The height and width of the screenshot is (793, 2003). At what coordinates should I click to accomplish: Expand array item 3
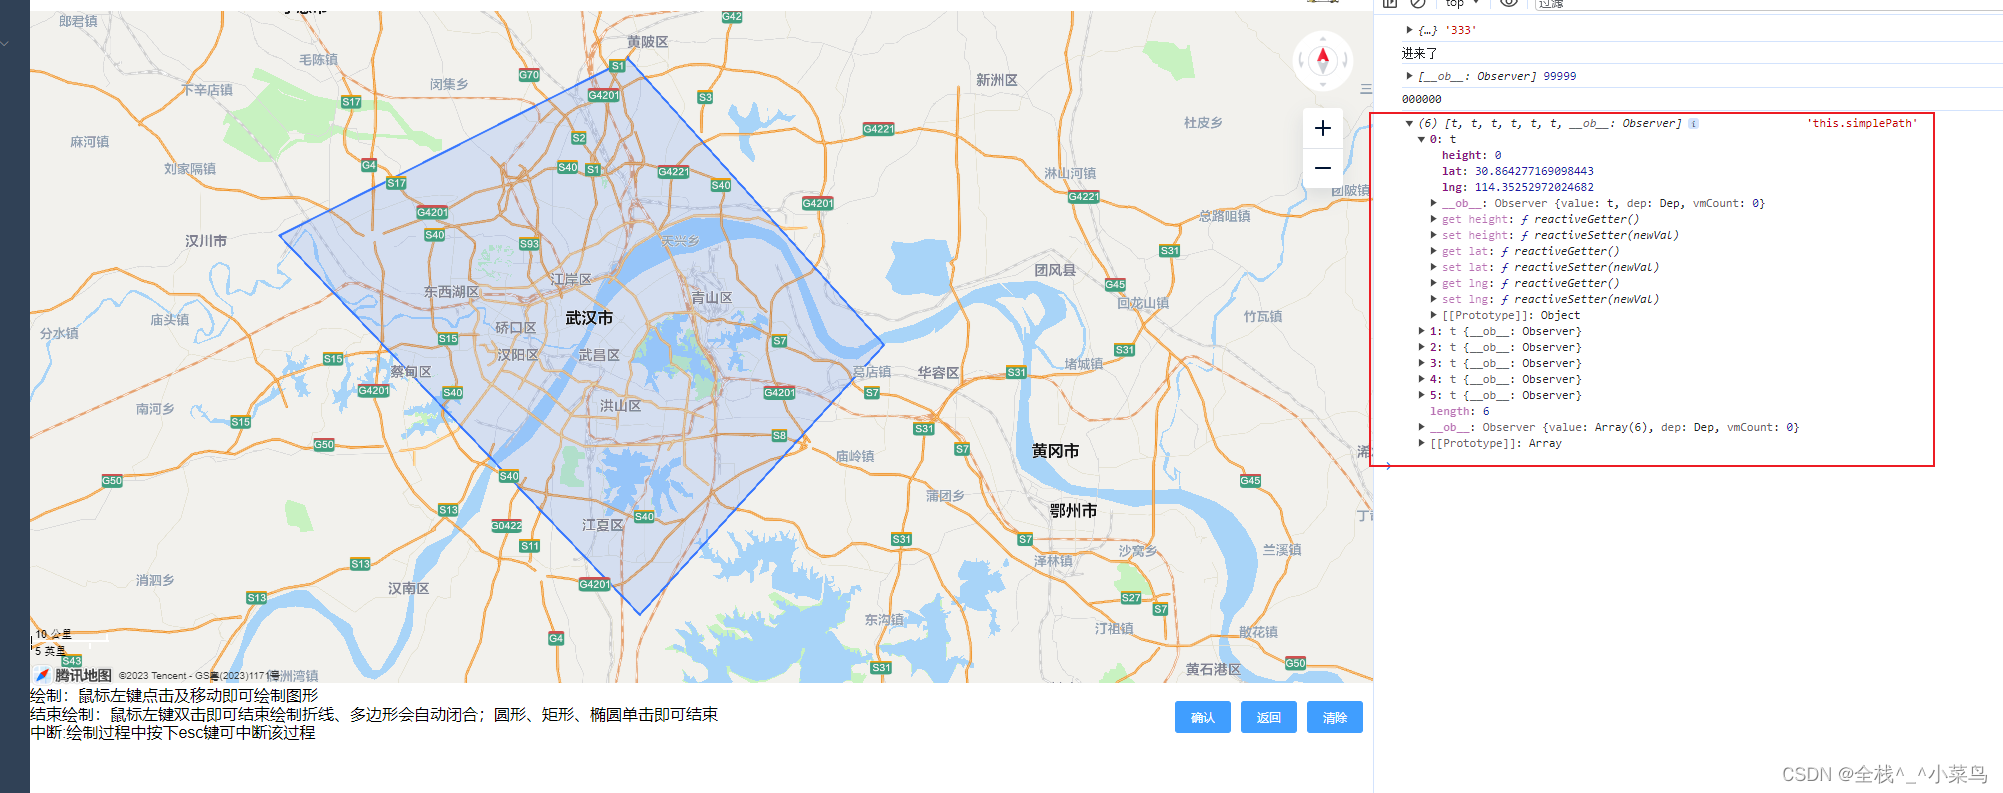(x=1421, y=363)
